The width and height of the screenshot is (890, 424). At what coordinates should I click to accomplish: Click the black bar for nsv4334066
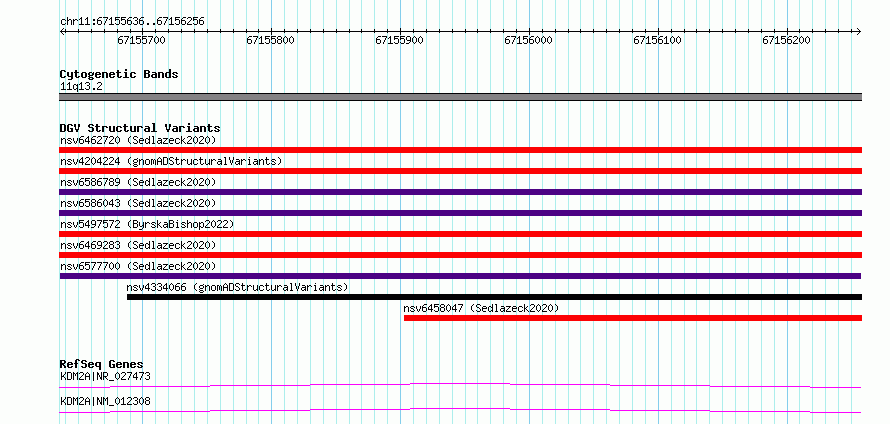tap(494, 297)
